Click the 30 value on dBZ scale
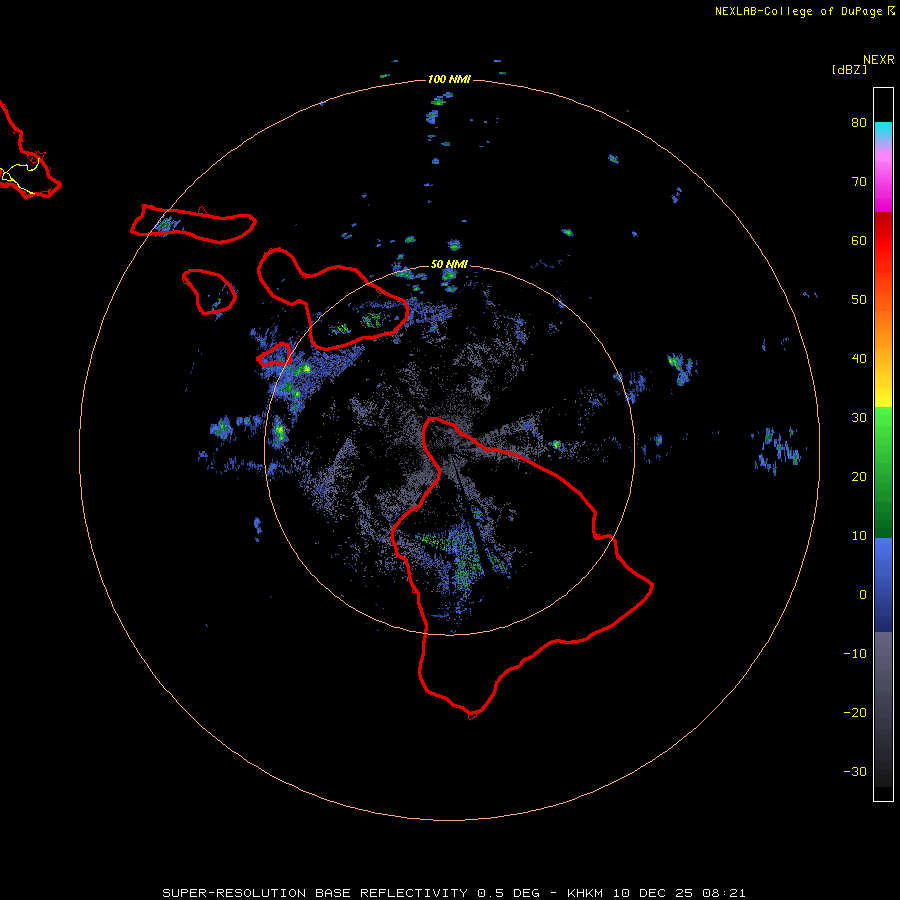This screenshot has height=900, width=900. 859,418
